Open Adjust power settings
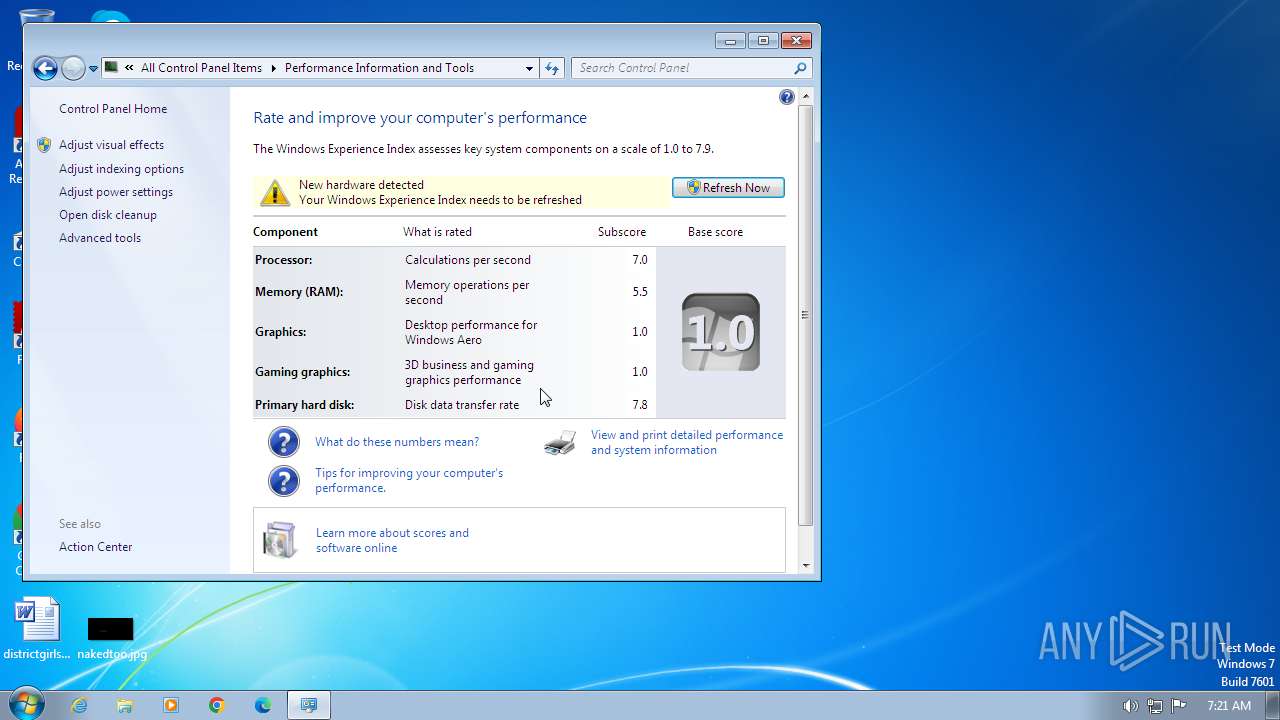The width and height of the screenshot is (1280, 720). coord(116,192)
